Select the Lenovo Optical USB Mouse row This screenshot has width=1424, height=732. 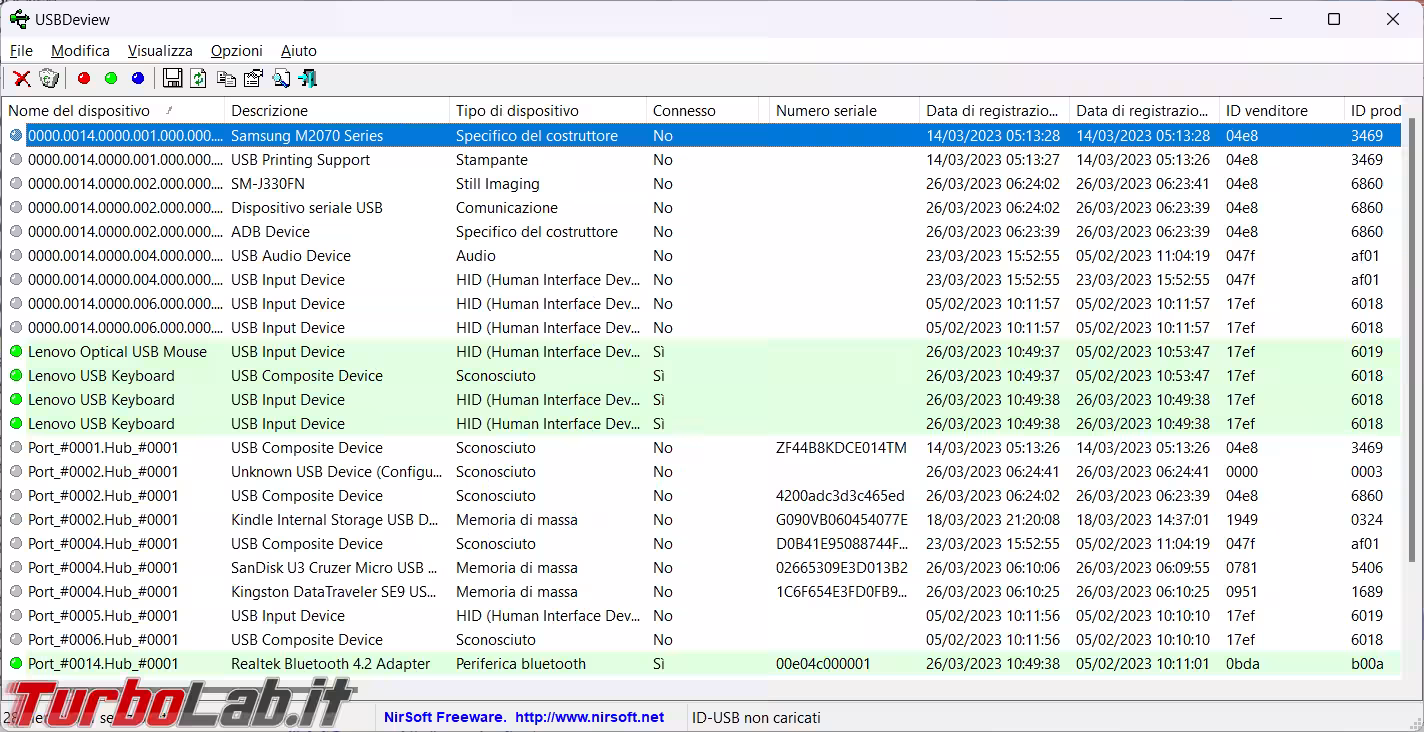click(117, 352)
